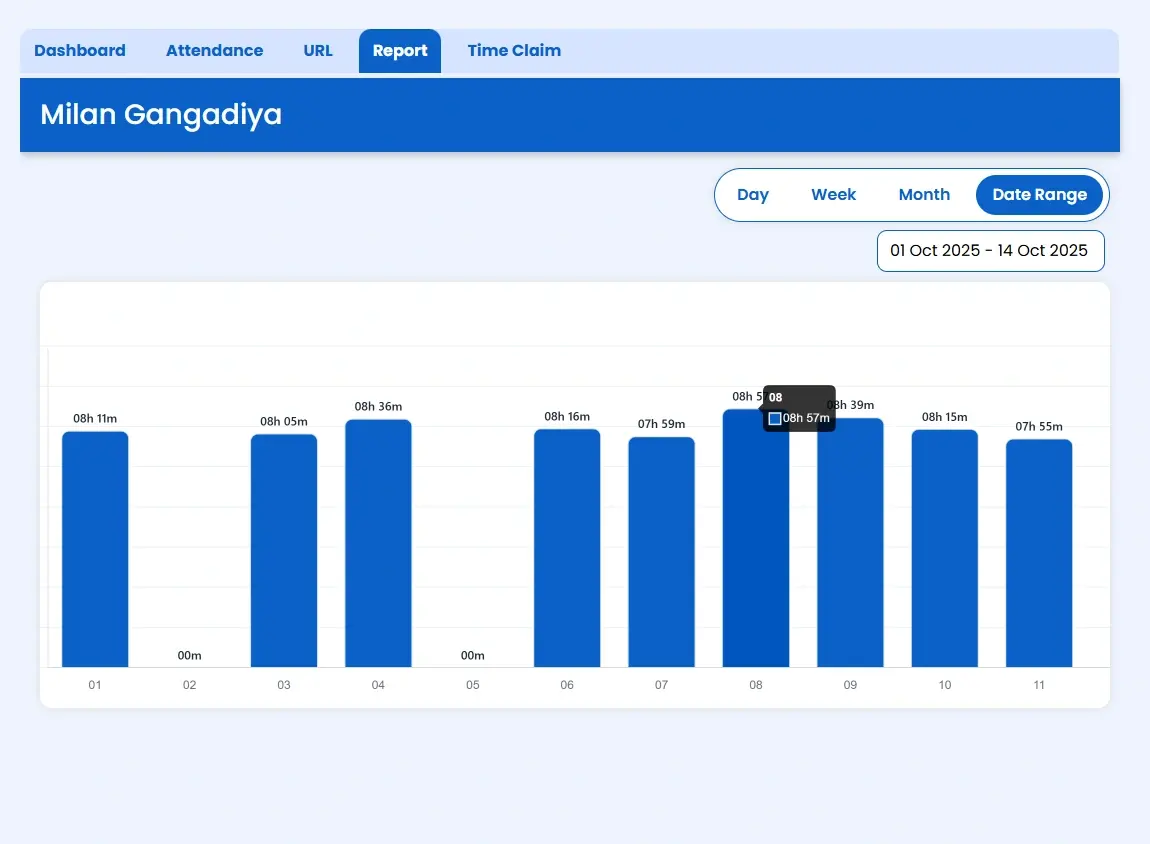Screen dimensions: 1150x844
Task: Click the employee name Milan Gangadiya
Action: point(160,114)
